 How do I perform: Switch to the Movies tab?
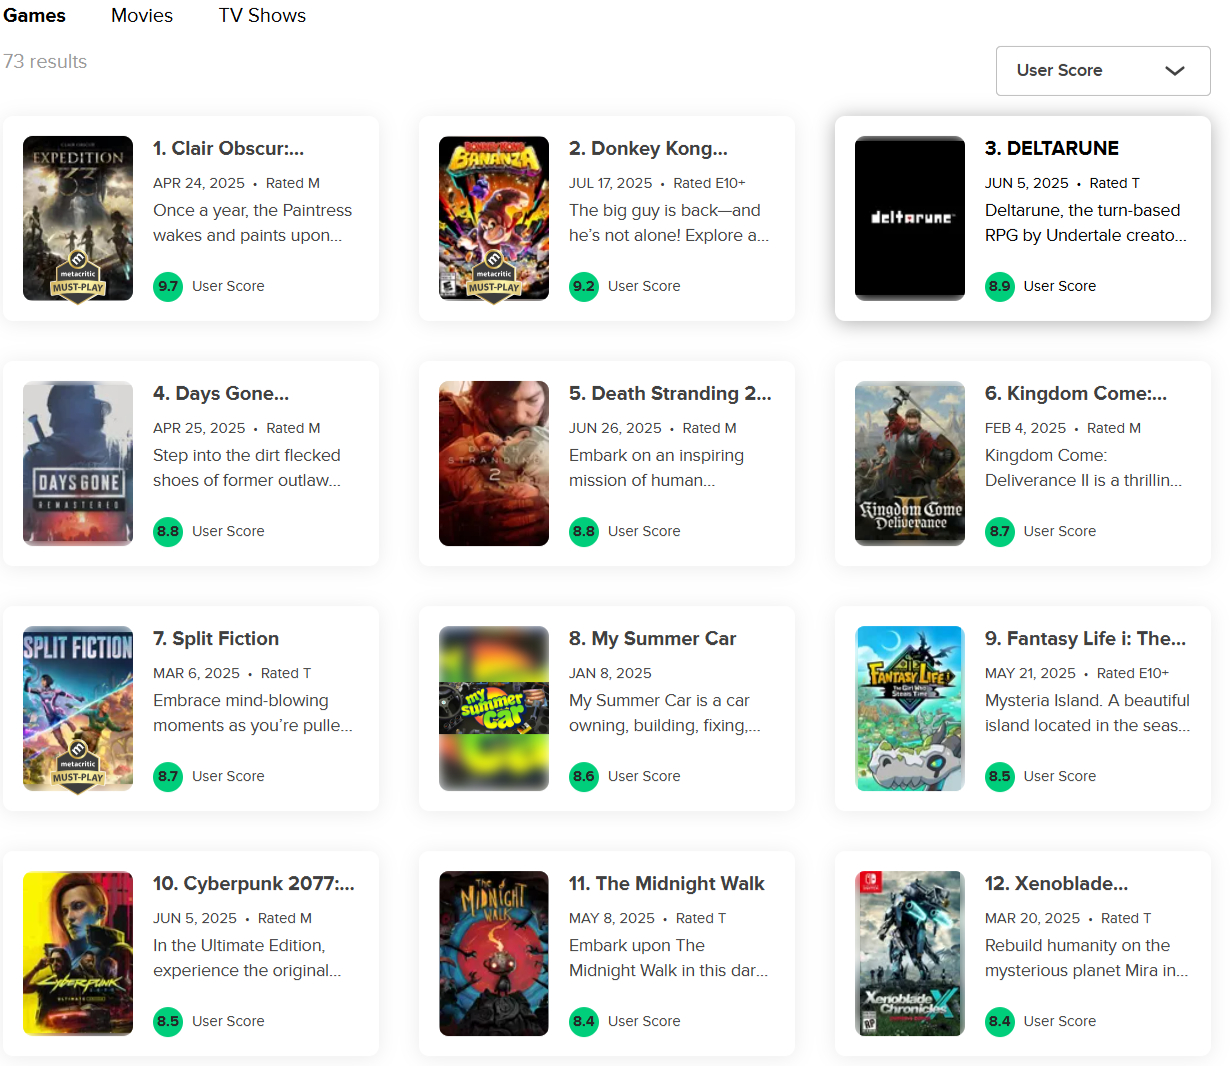[x=142, y=16]
